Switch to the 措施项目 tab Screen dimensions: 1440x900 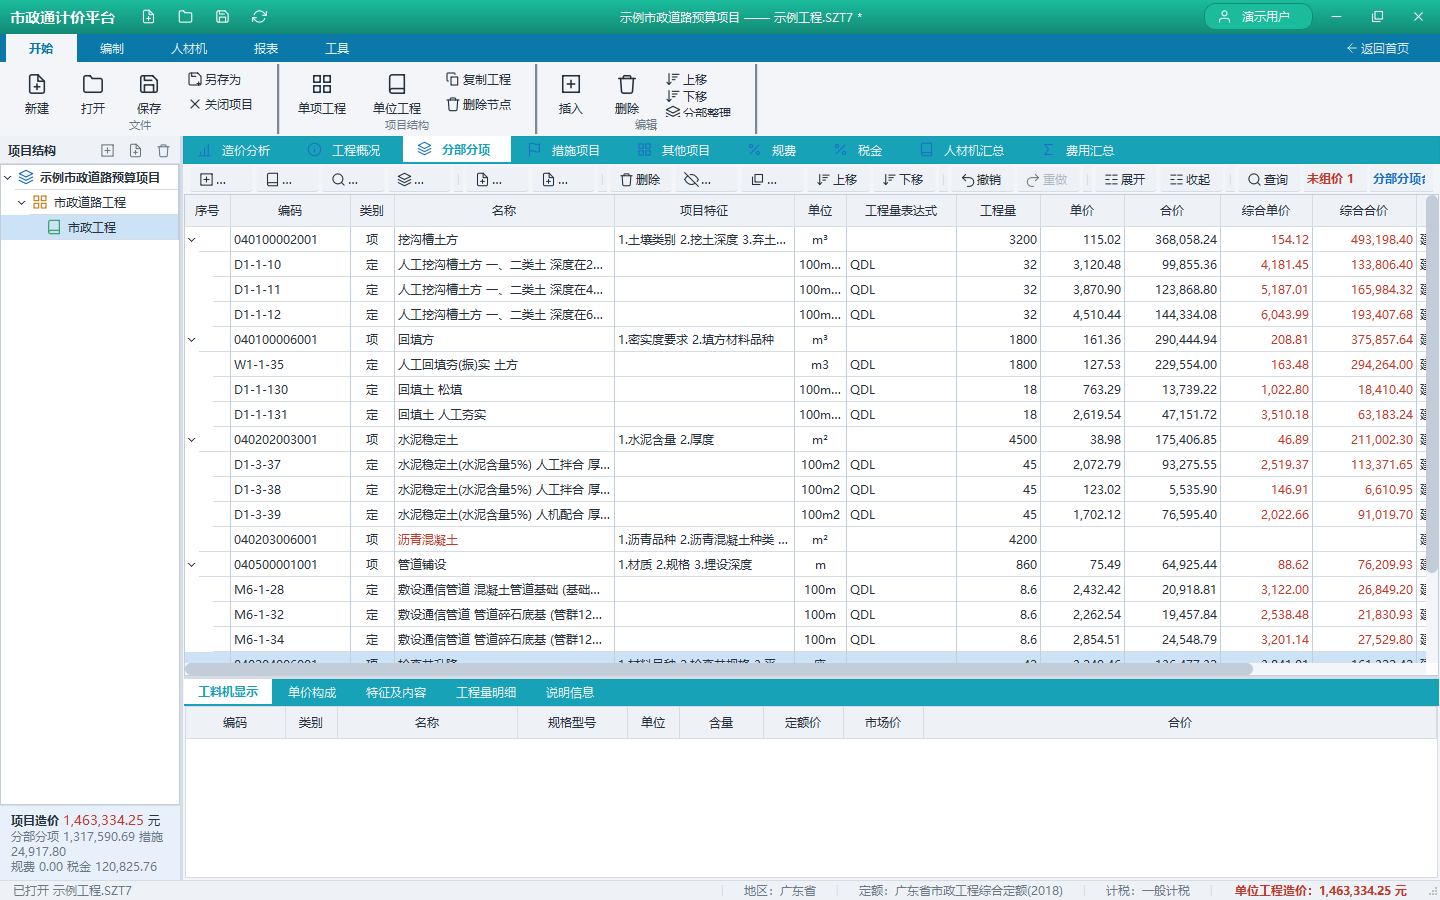coord(564,150)
